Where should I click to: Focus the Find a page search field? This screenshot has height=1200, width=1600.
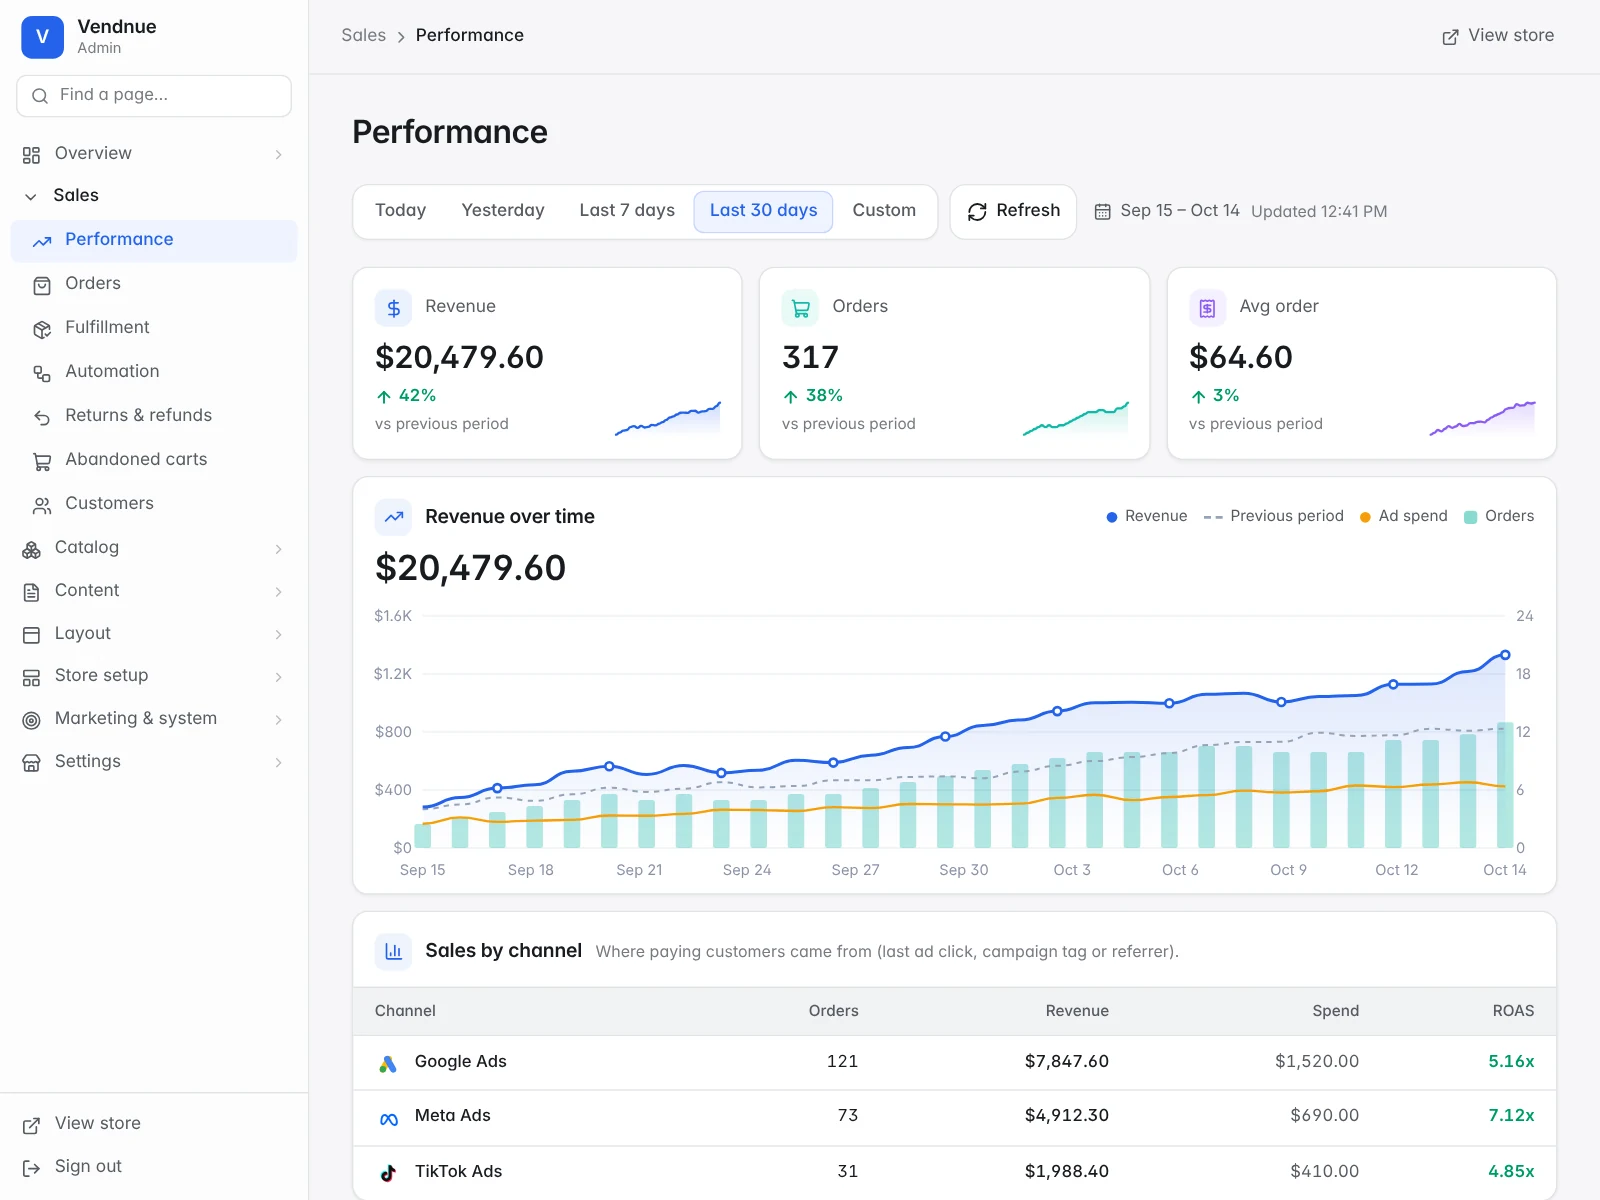coord(154,96)
